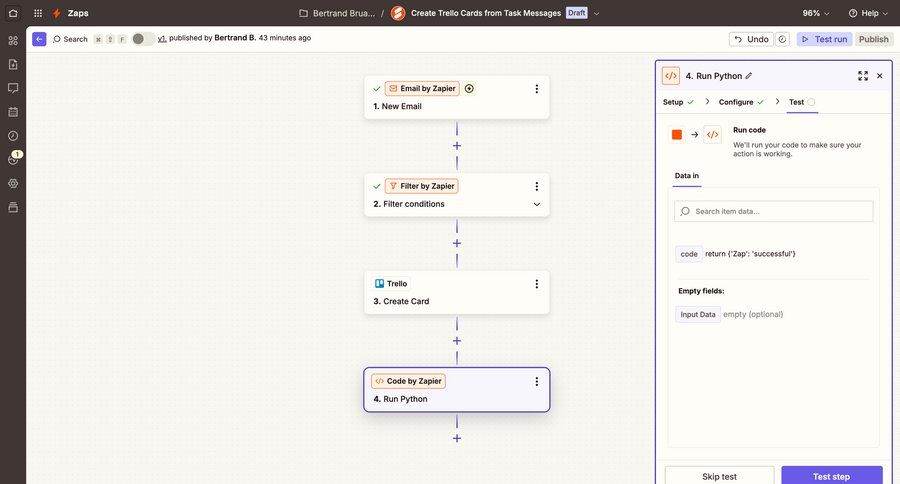Open three-dot menu on Create Card step
The height and width of the screenshot is (484, 900).
pyautogui.click(x=537, y=284)
